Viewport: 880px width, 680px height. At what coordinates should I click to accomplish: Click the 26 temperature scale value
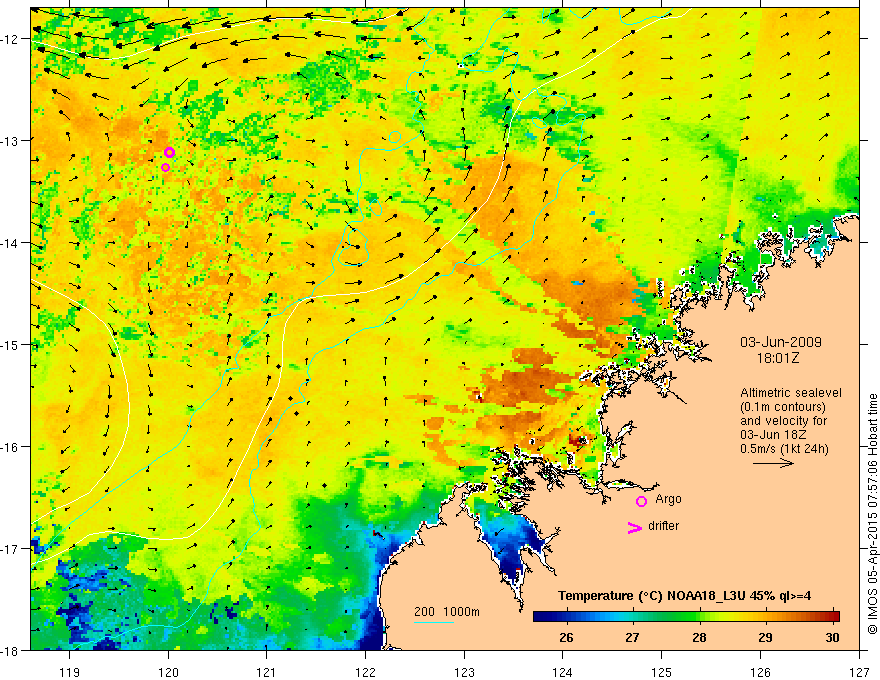point(566,637)
